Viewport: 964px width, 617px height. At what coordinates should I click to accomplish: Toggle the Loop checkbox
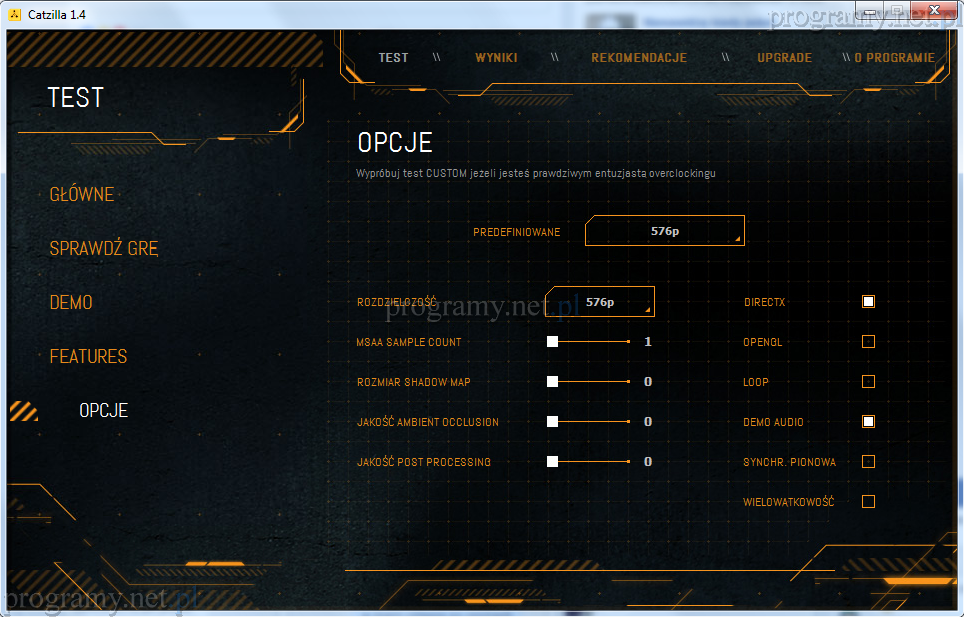coord(868,381)
